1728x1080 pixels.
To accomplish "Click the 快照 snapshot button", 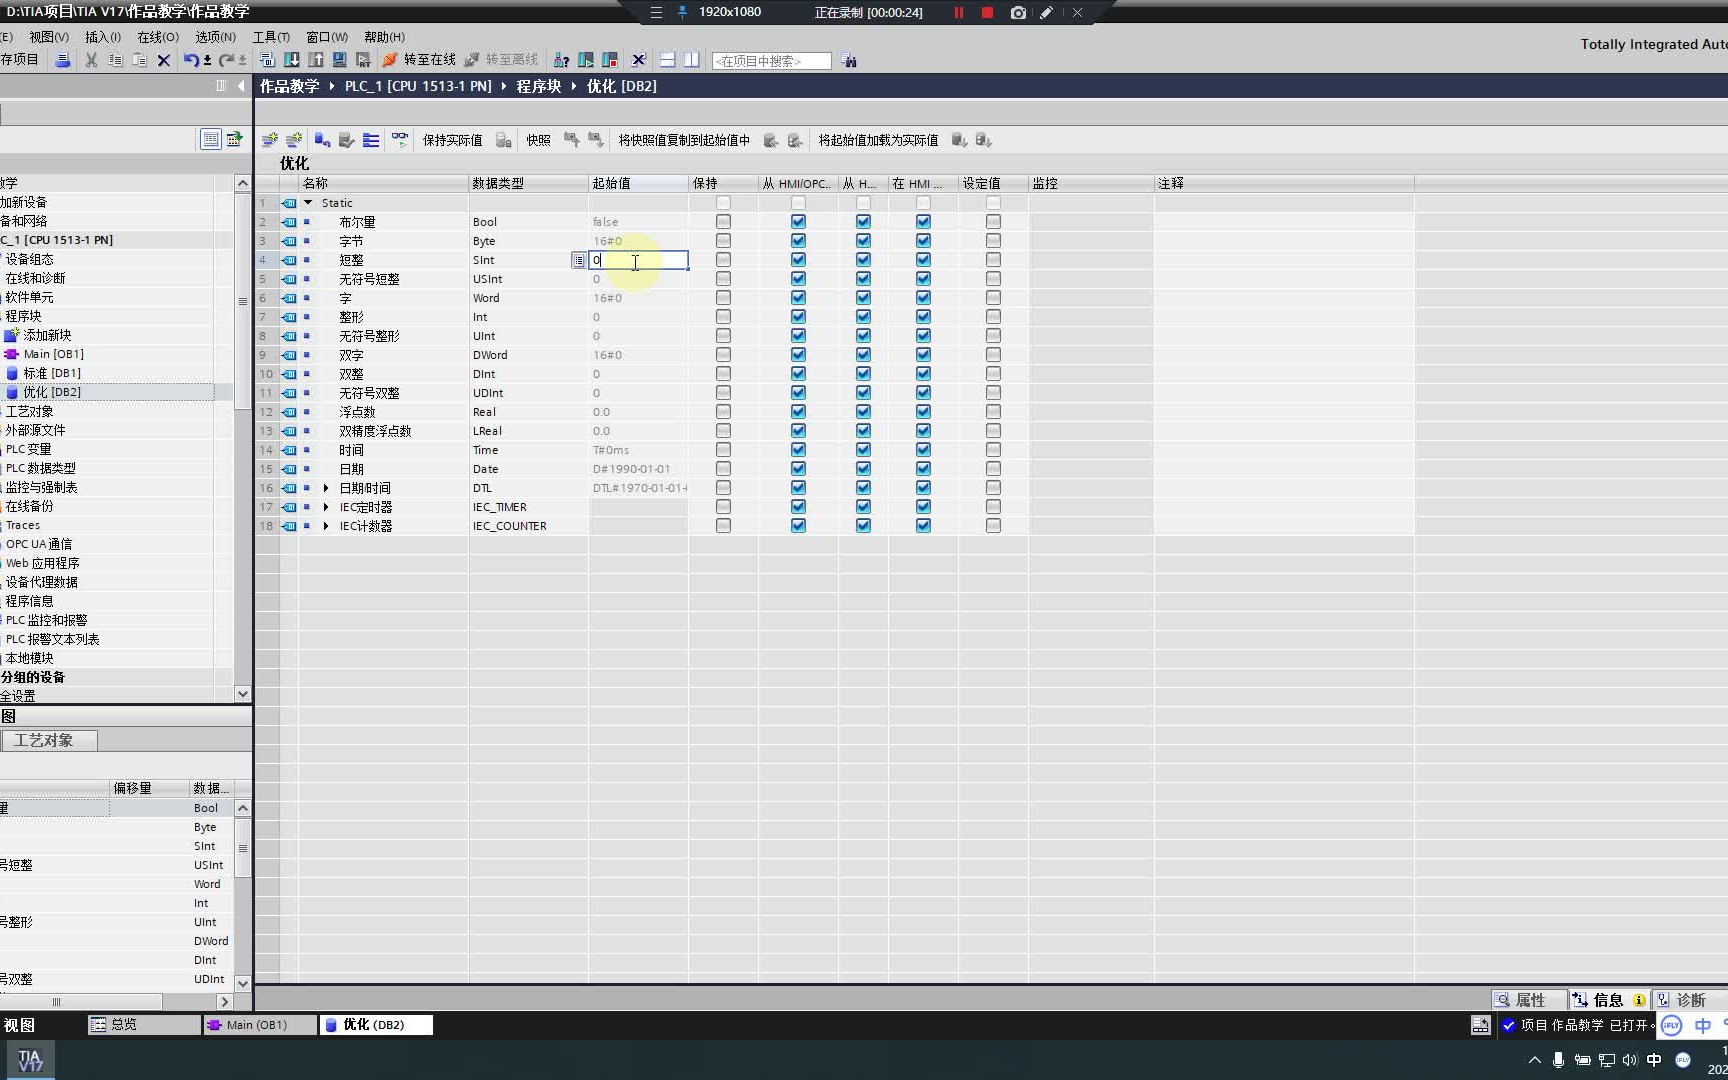I will [x=539, y=140].
